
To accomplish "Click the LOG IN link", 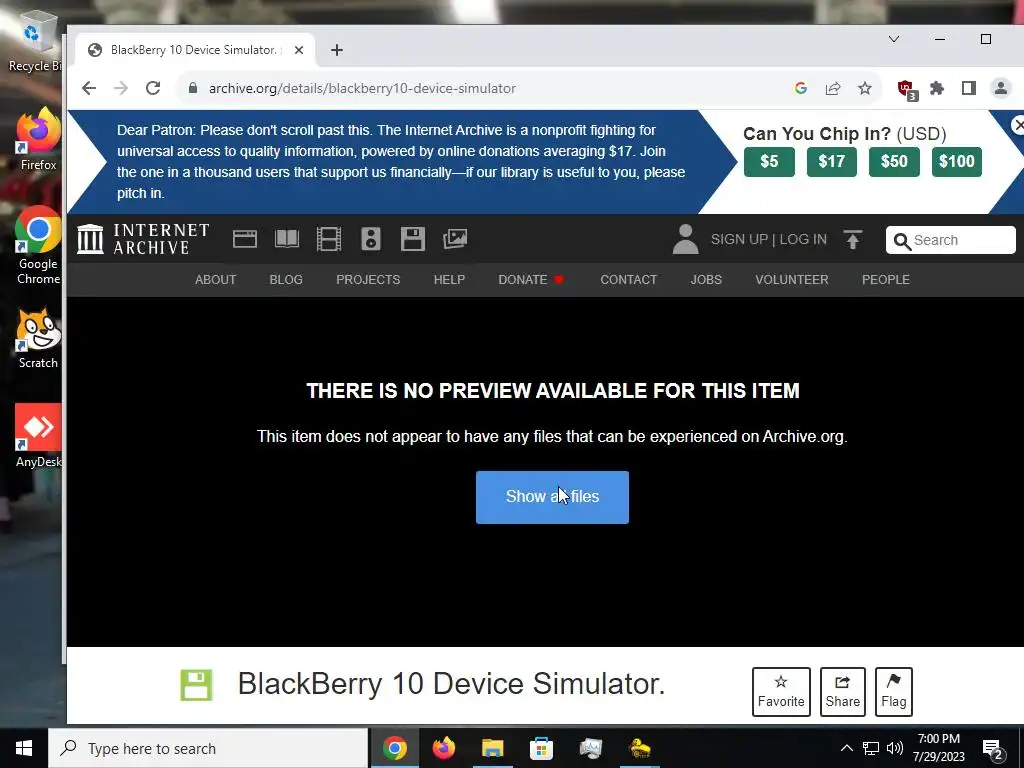I will click(x=803, y=240).
